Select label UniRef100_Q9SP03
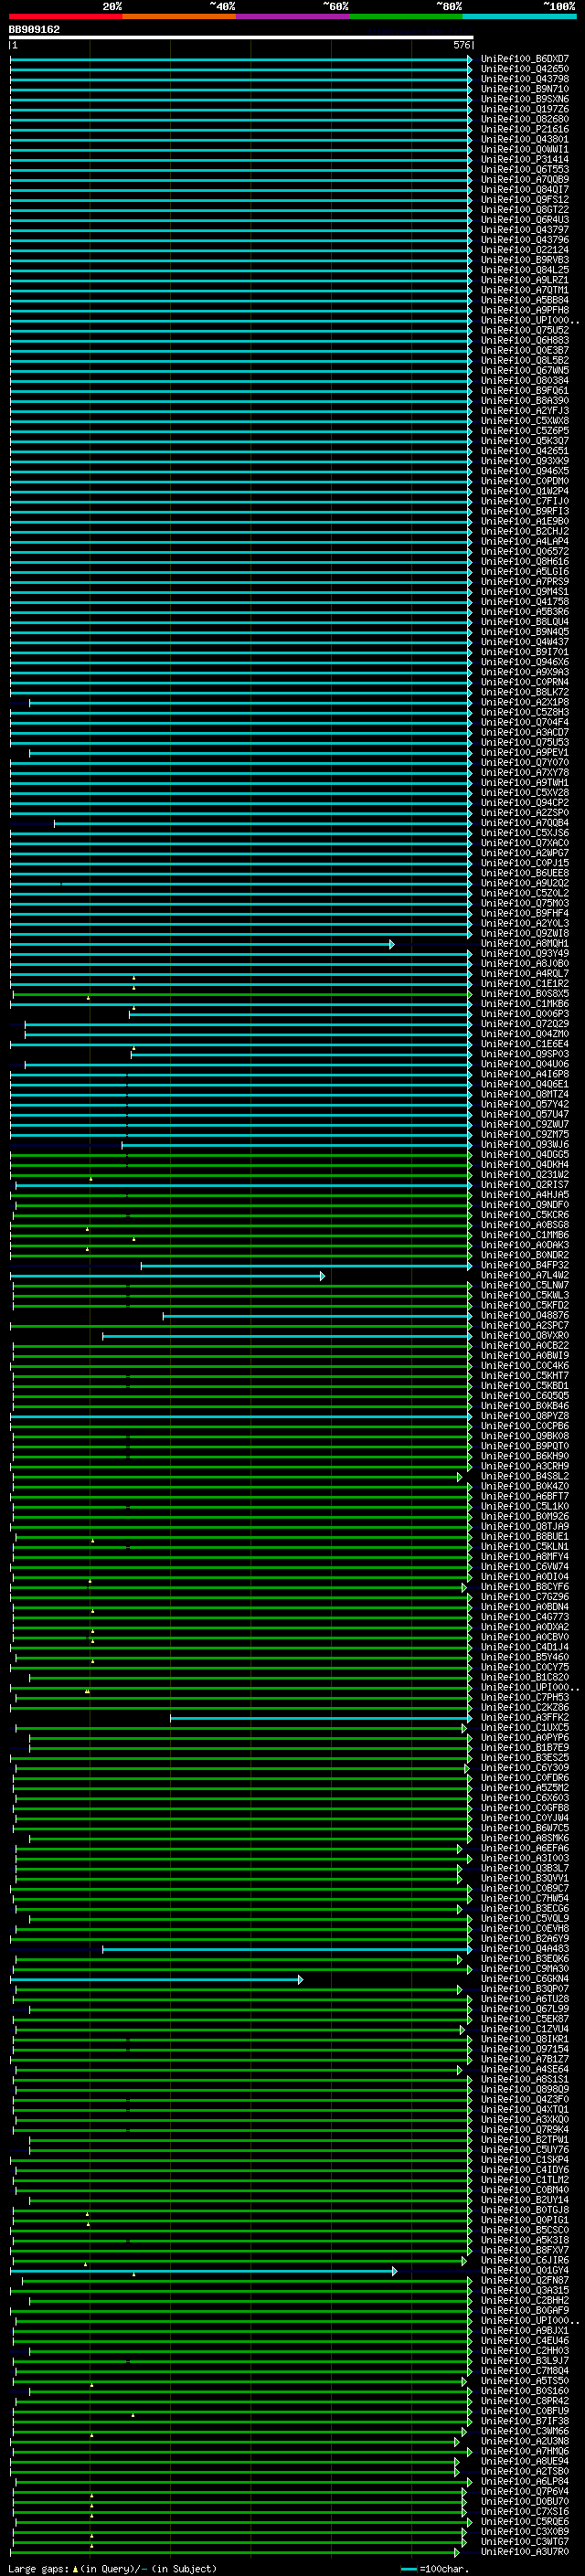 [x=525, y=1054]
